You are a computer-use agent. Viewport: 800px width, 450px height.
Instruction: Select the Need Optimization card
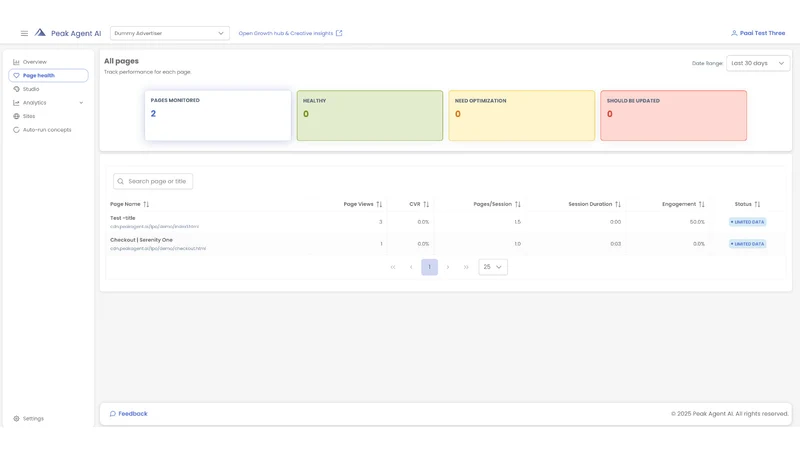pos(521,115)
